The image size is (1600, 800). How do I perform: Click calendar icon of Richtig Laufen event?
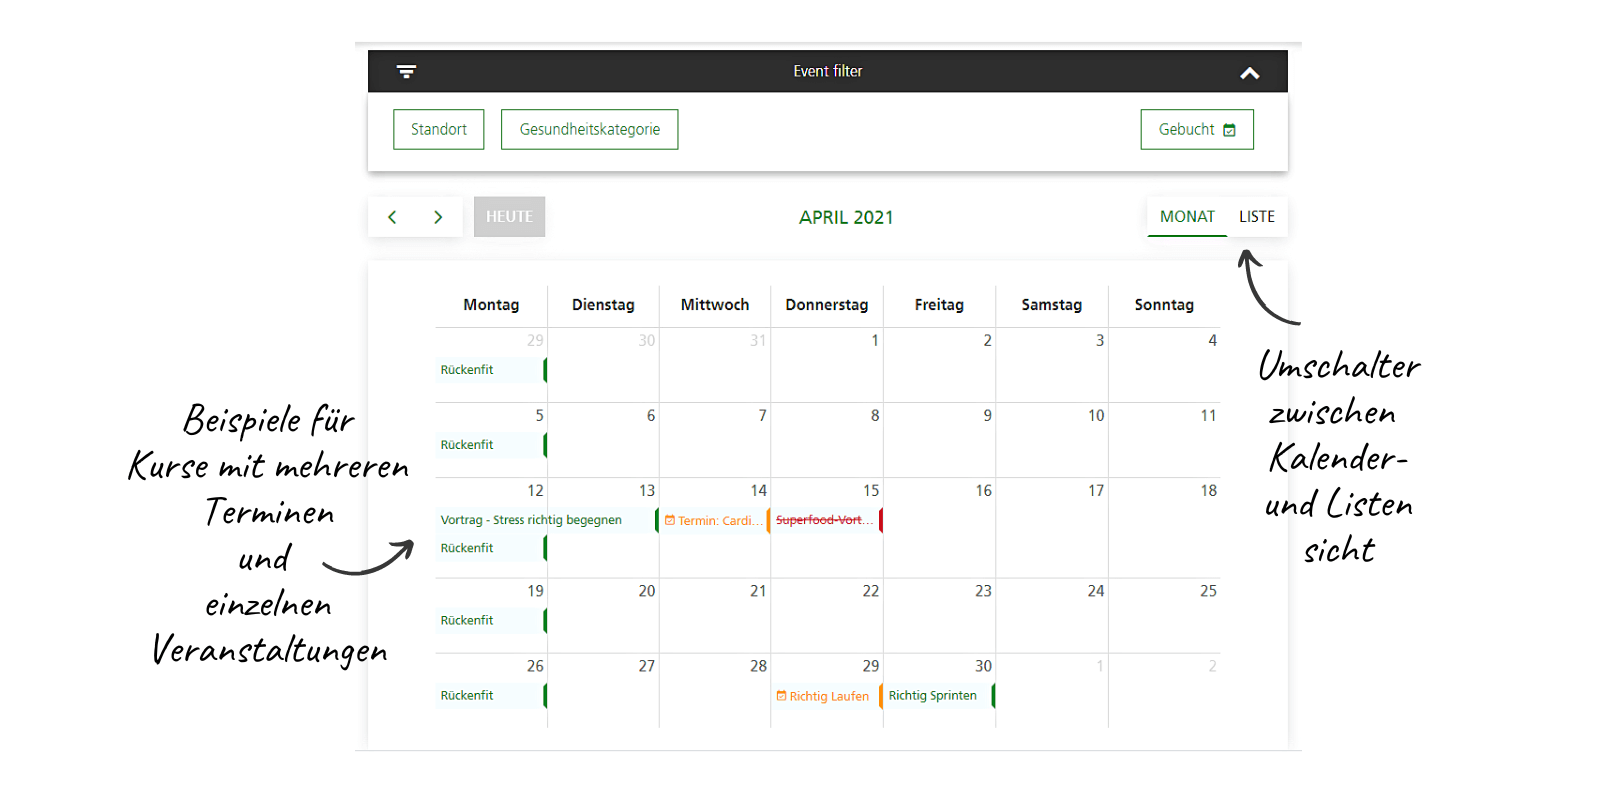pyautogui.click(x=782, y=696)
